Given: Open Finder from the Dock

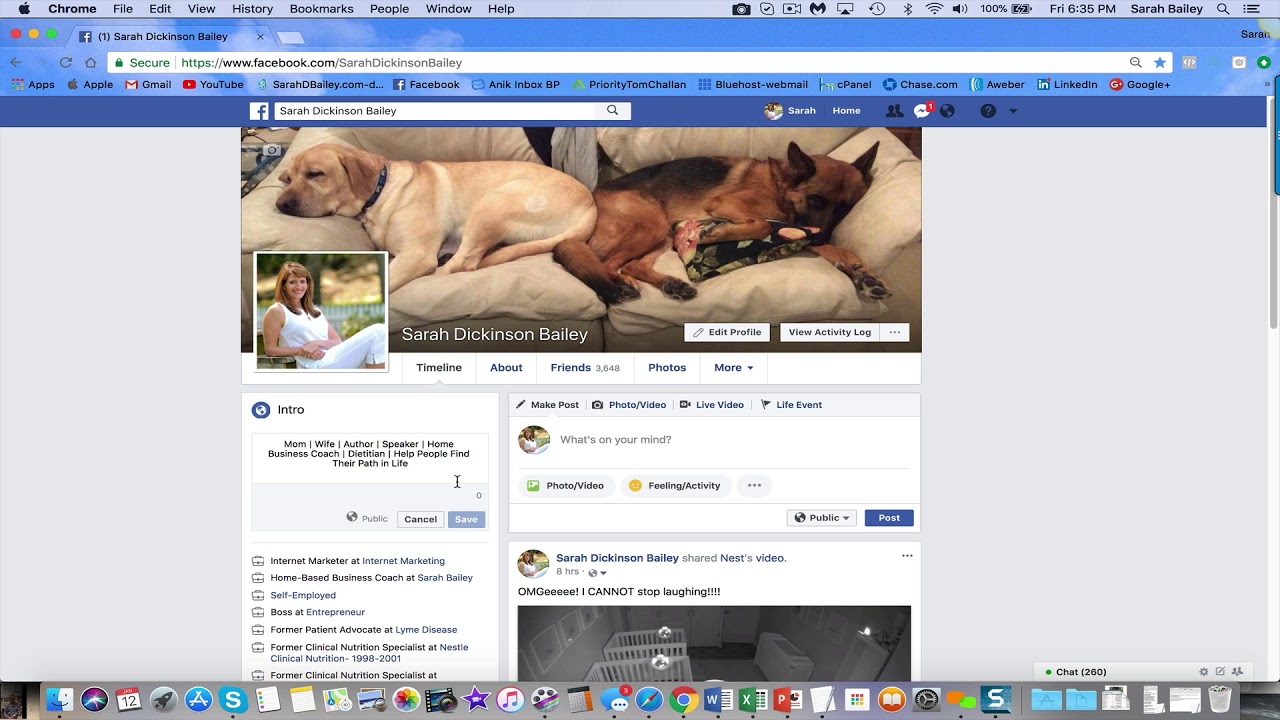Looking at the screenshot, I should click(x=60, y=700).
